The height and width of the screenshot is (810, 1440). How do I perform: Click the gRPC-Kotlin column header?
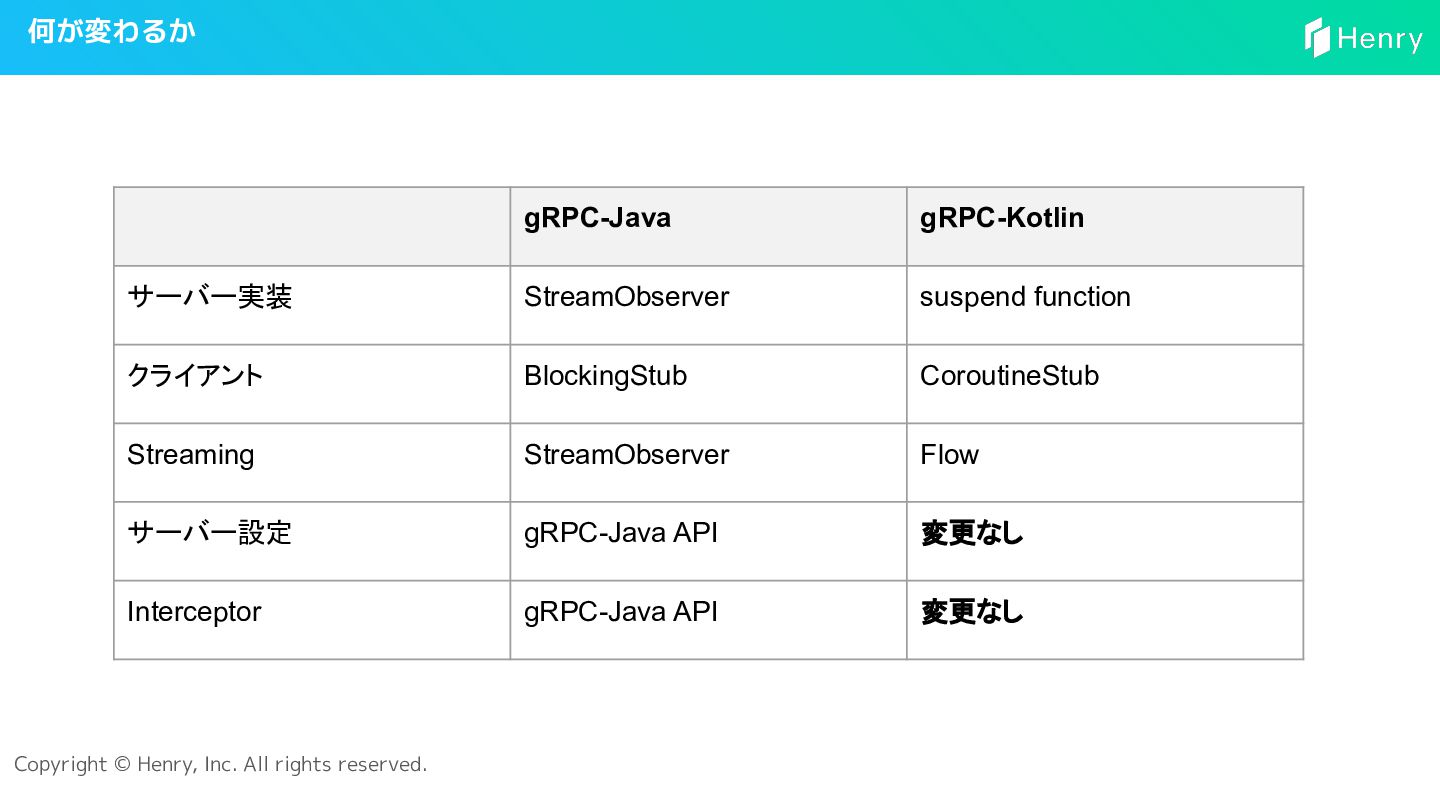pyautogui.click(x=1001, y=218)
